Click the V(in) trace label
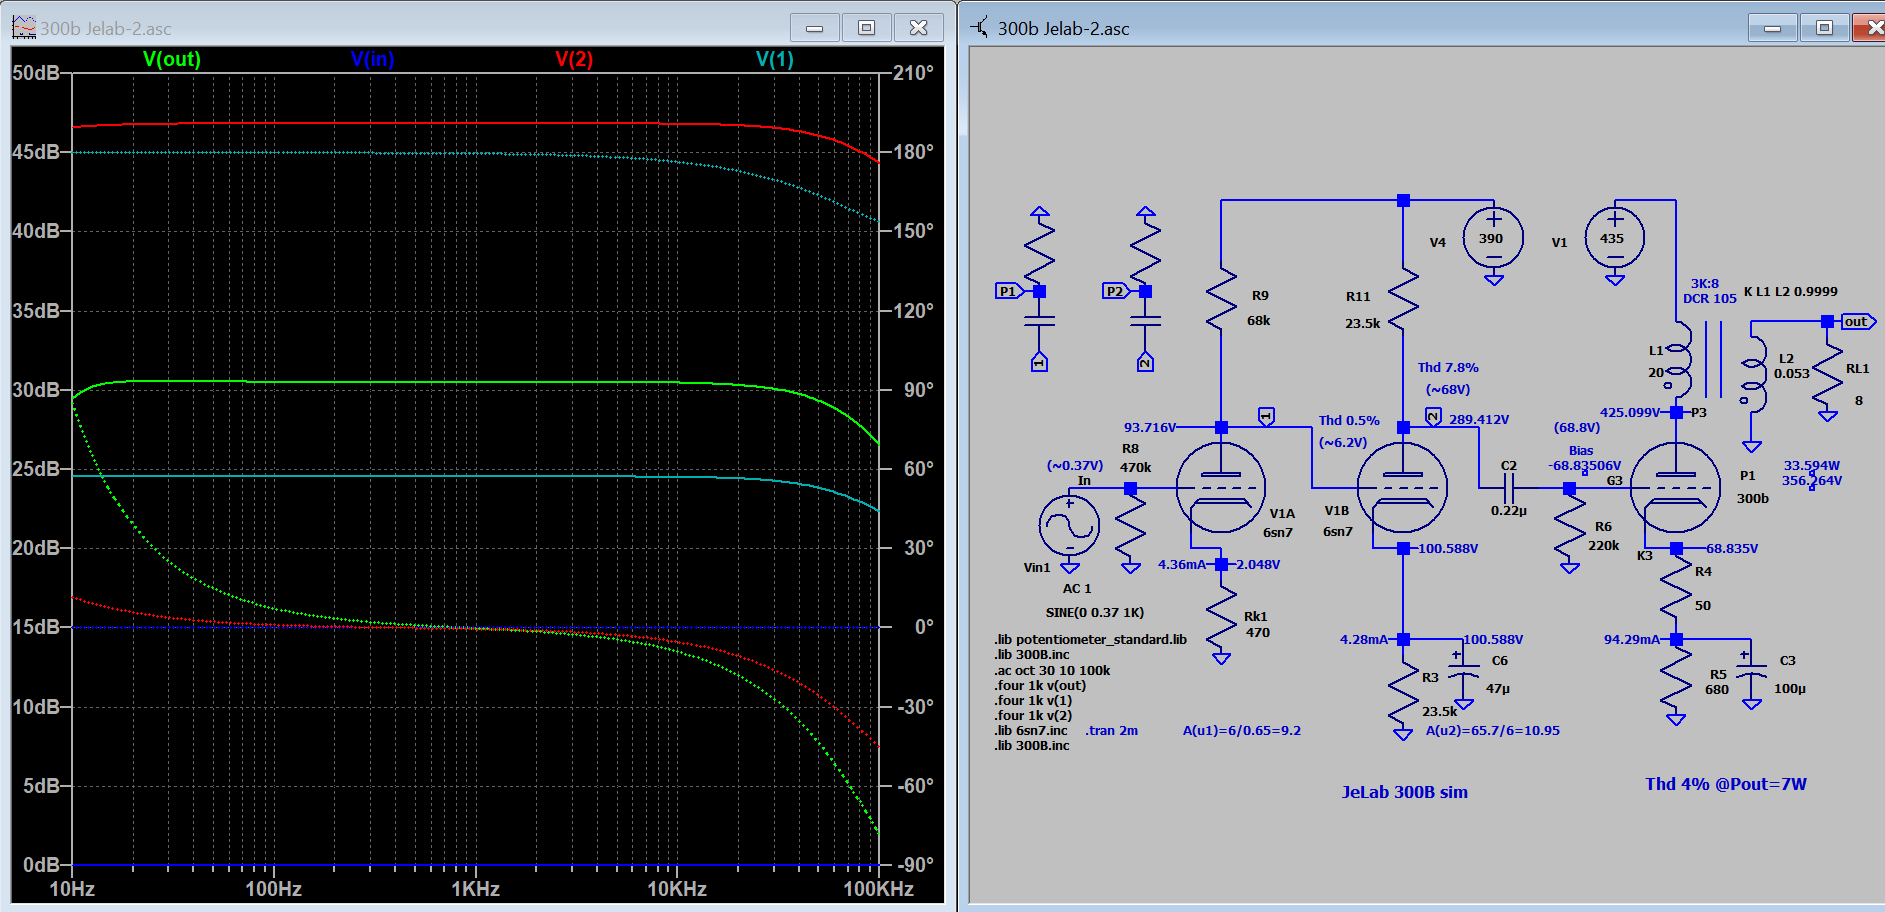The width and height of the screenshot is (1885, 912). point(373,59)
